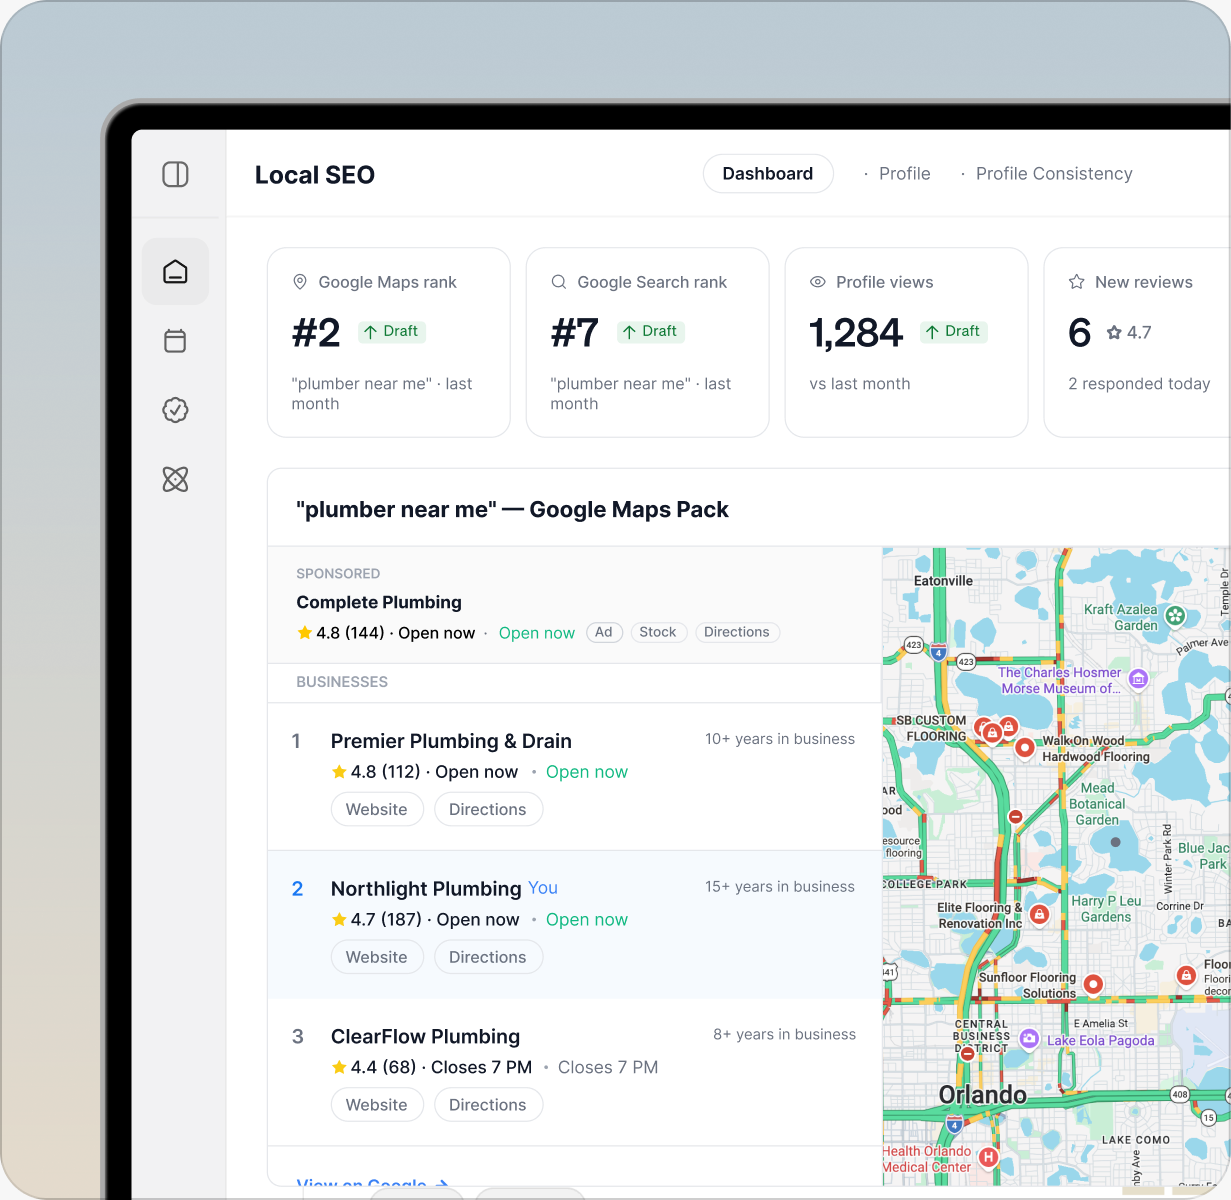Click the 'You' label beside Northlight Plumbing

[x=543, y=888]
